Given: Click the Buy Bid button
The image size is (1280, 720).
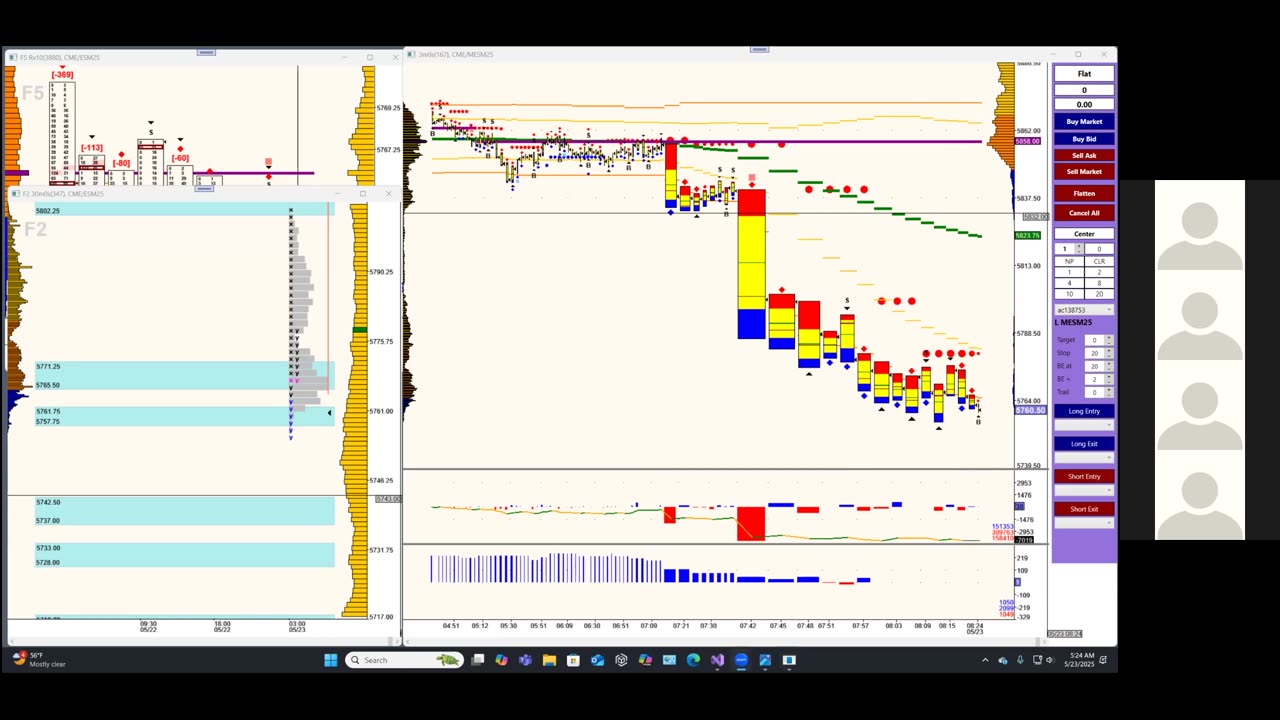Looking at the screenshot, I should tap(1084, 139).
